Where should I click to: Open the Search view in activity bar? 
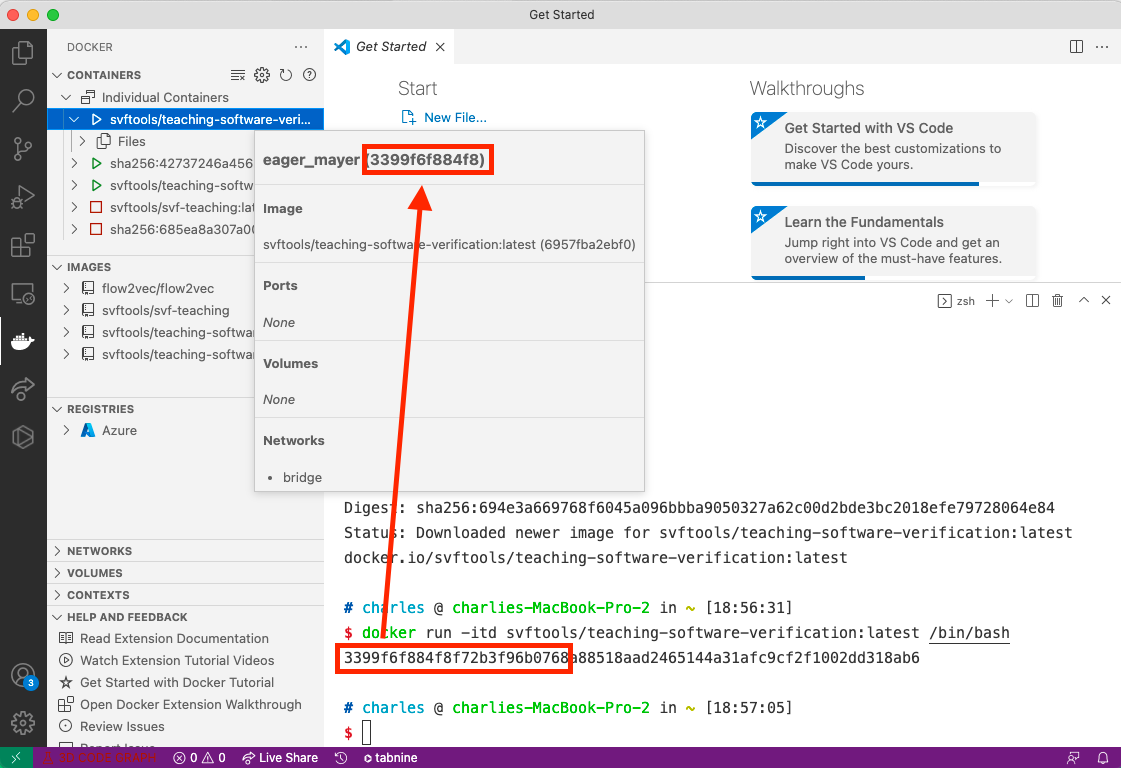pyautogui.click(x=23, y=101)
